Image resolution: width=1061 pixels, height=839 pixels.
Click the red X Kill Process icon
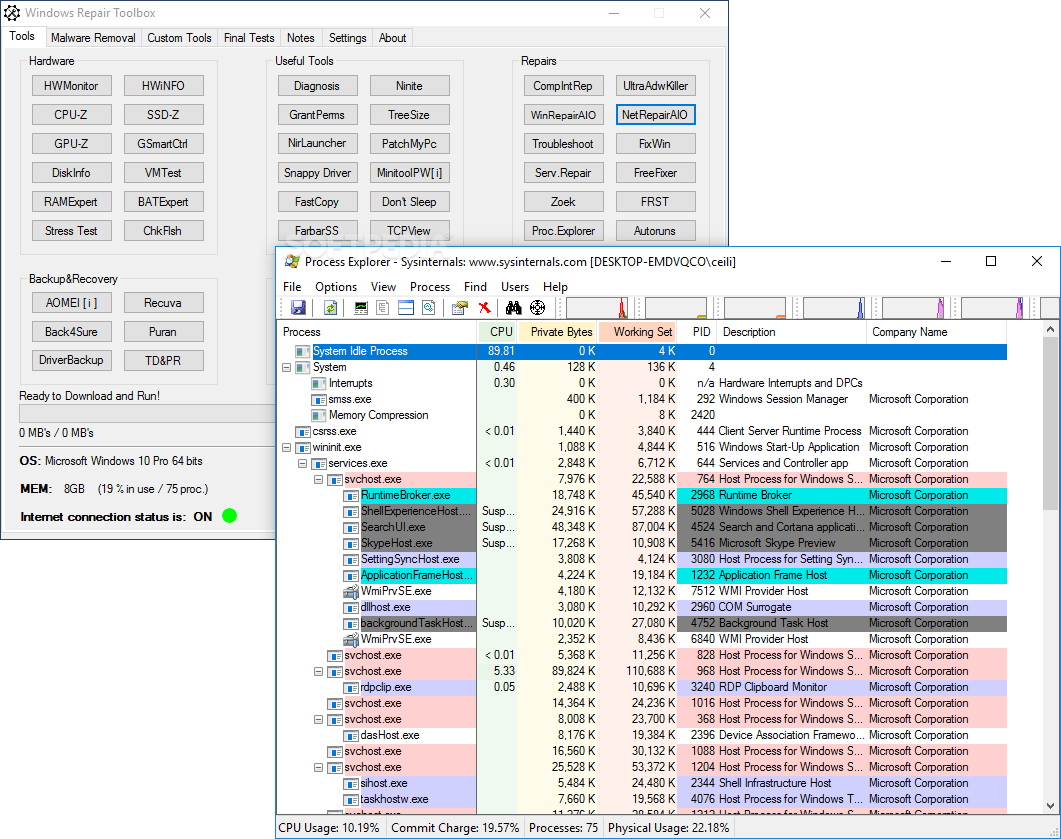coord(484,308)
